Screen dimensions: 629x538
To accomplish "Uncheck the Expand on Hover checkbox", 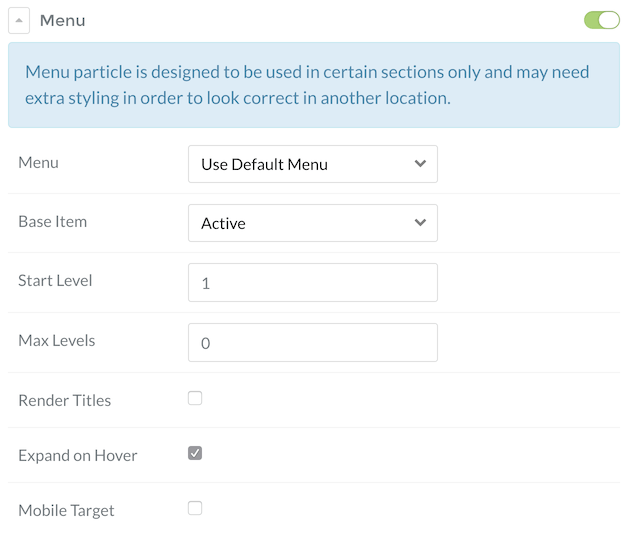I will (195, 453).
